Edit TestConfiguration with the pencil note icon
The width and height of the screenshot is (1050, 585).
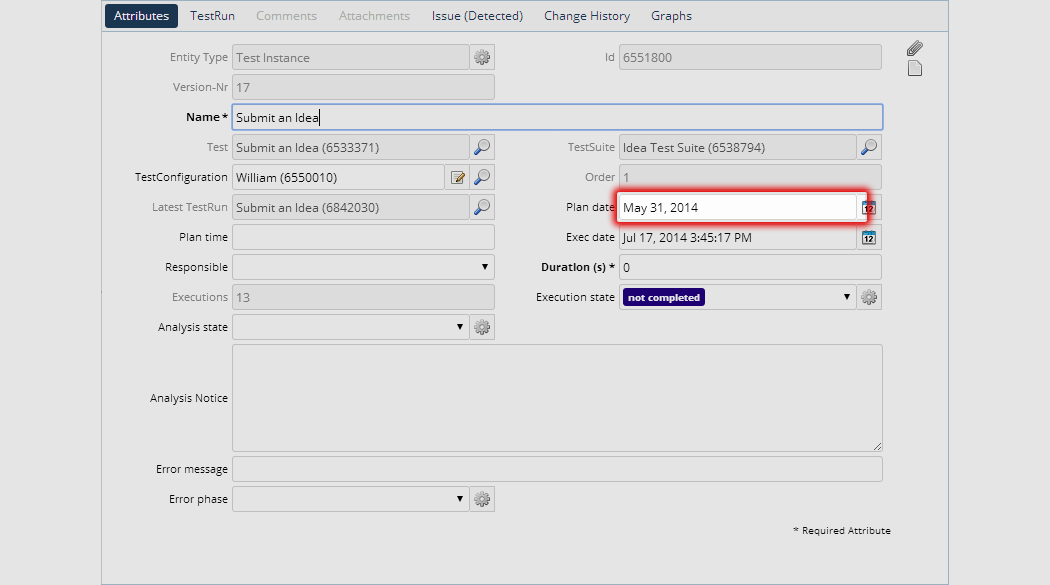(457, 177)
